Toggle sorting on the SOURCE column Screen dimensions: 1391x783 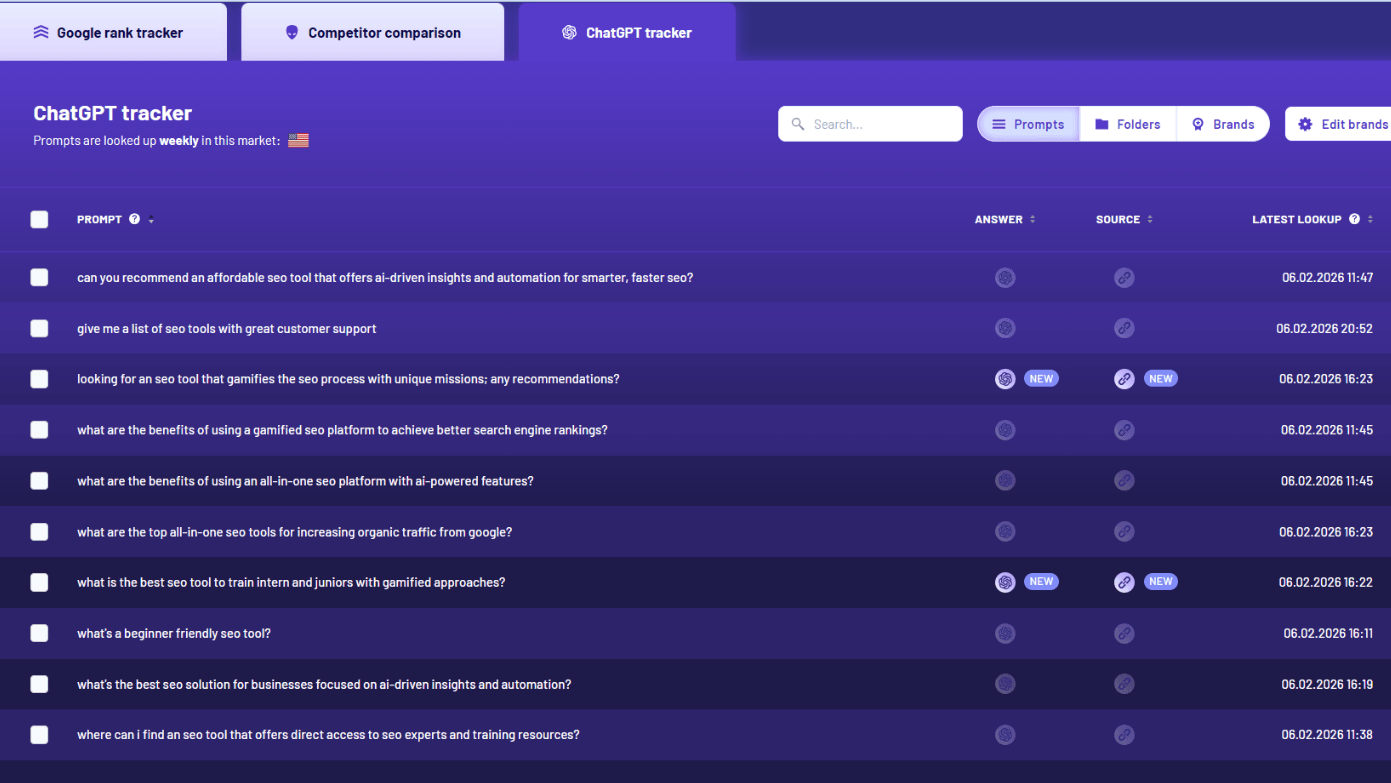pos(1150,219)
